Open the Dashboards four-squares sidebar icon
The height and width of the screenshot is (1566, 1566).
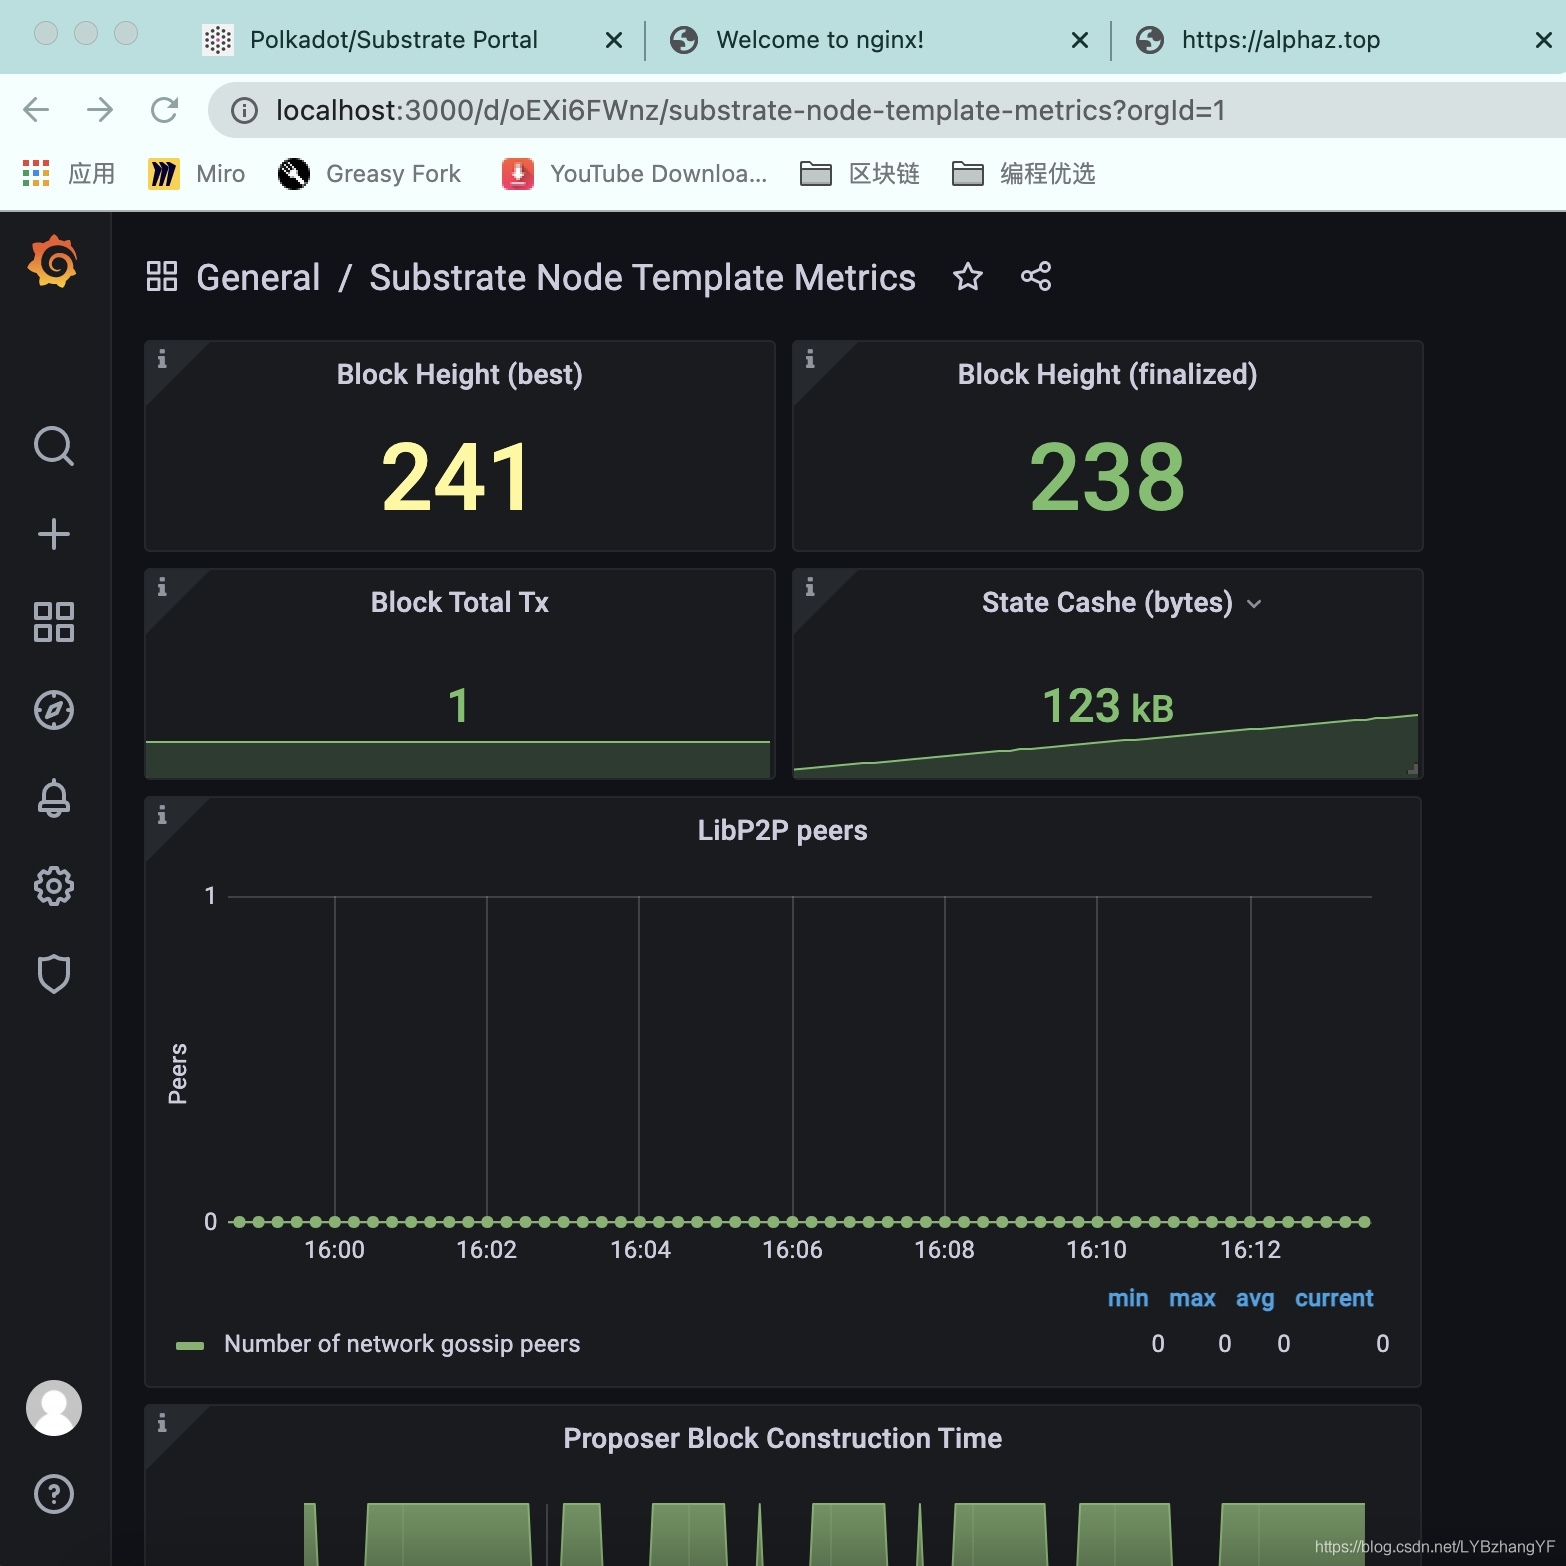pyautogui.click(x=54, y=622)
